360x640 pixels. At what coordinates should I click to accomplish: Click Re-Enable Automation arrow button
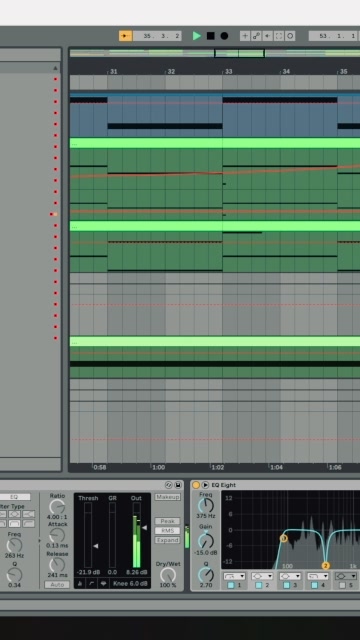click(x=268, y=36)
